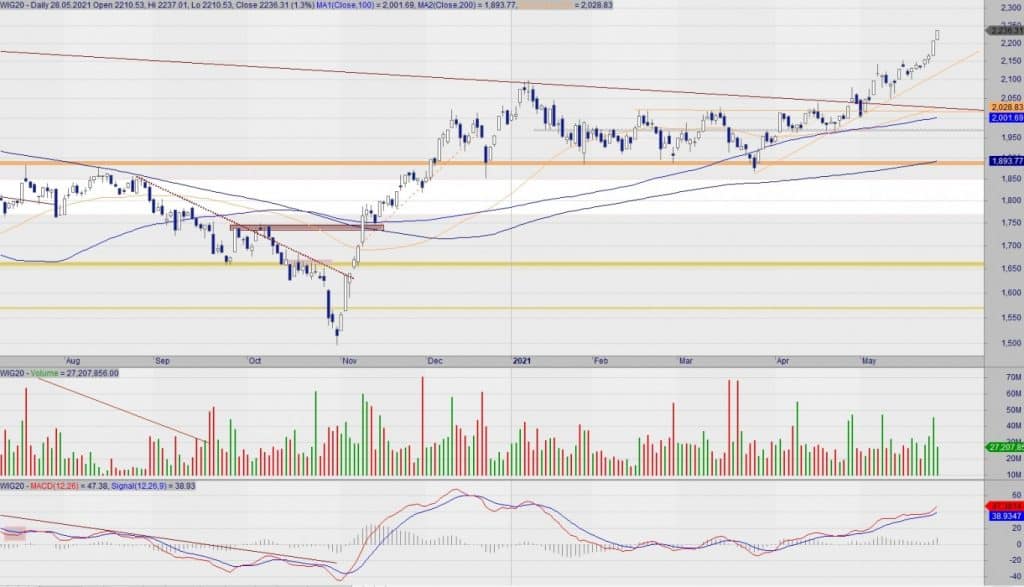Click the 2,028.83 orange price tag
This screenshot has width=1024, height=587.
[x=1004, y=107]
